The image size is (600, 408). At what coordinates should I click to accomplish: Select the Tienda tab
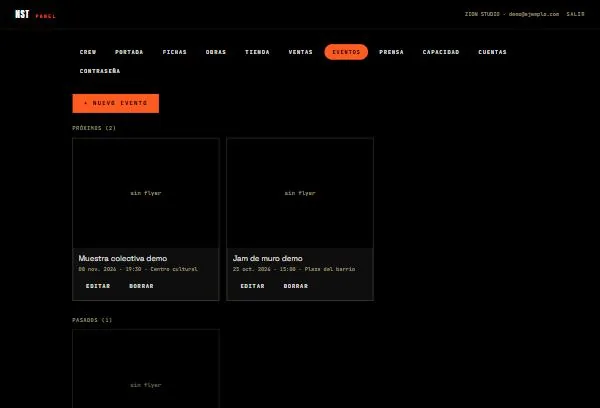coord(257,52)
